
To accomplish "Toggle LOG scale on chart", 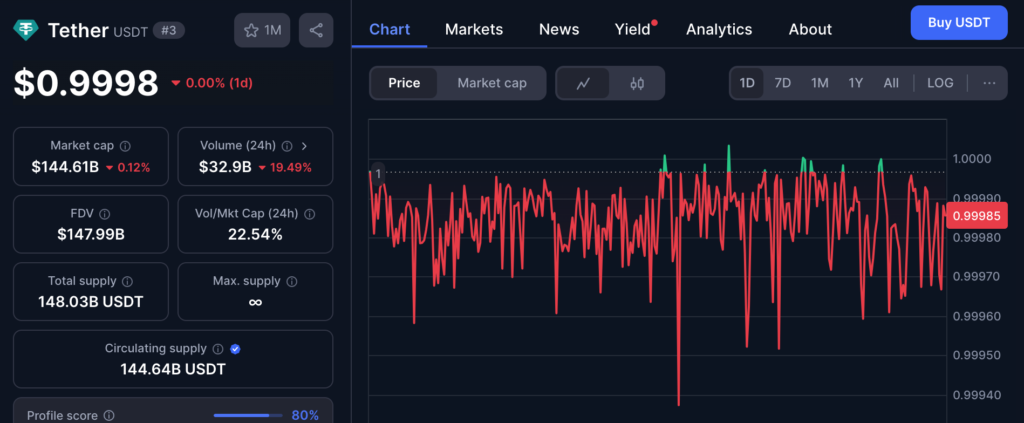I will (940, 83).
